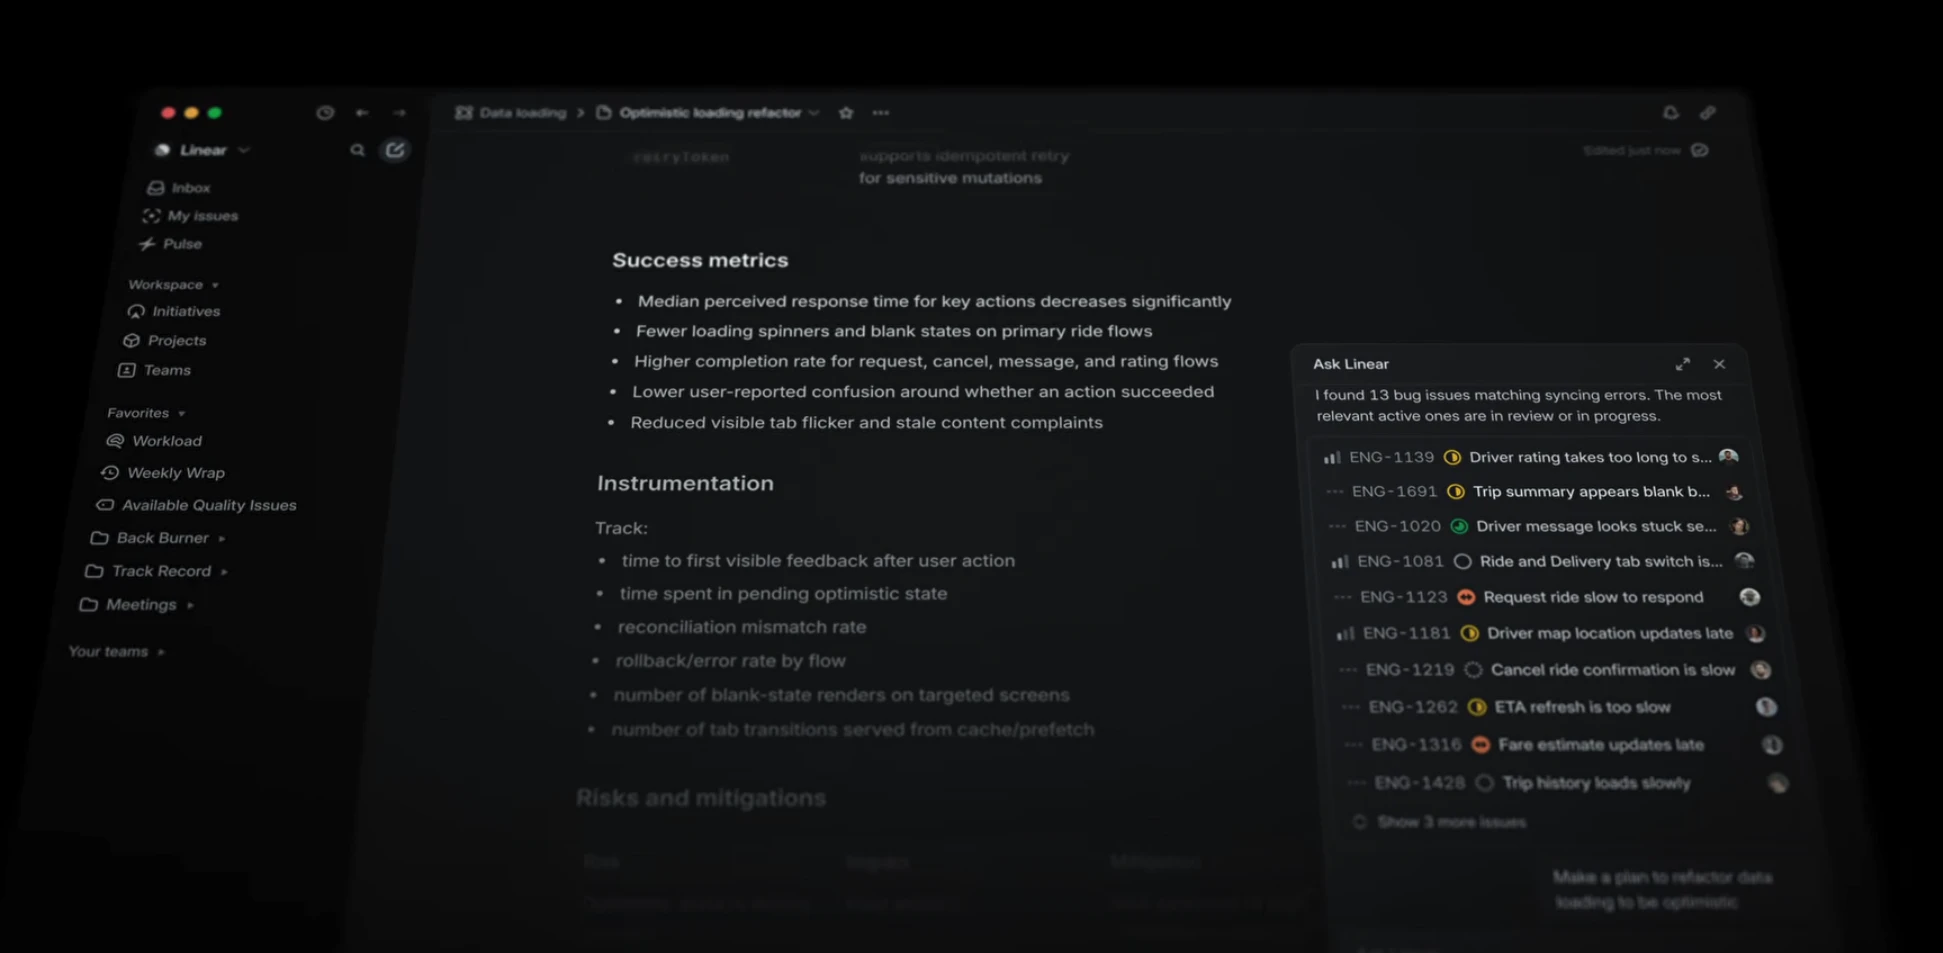Image resolution: width=1943 pixels, height=953 pixels.
Task: Click the status icon of ENG-1219
Action: pos(1473,670)
